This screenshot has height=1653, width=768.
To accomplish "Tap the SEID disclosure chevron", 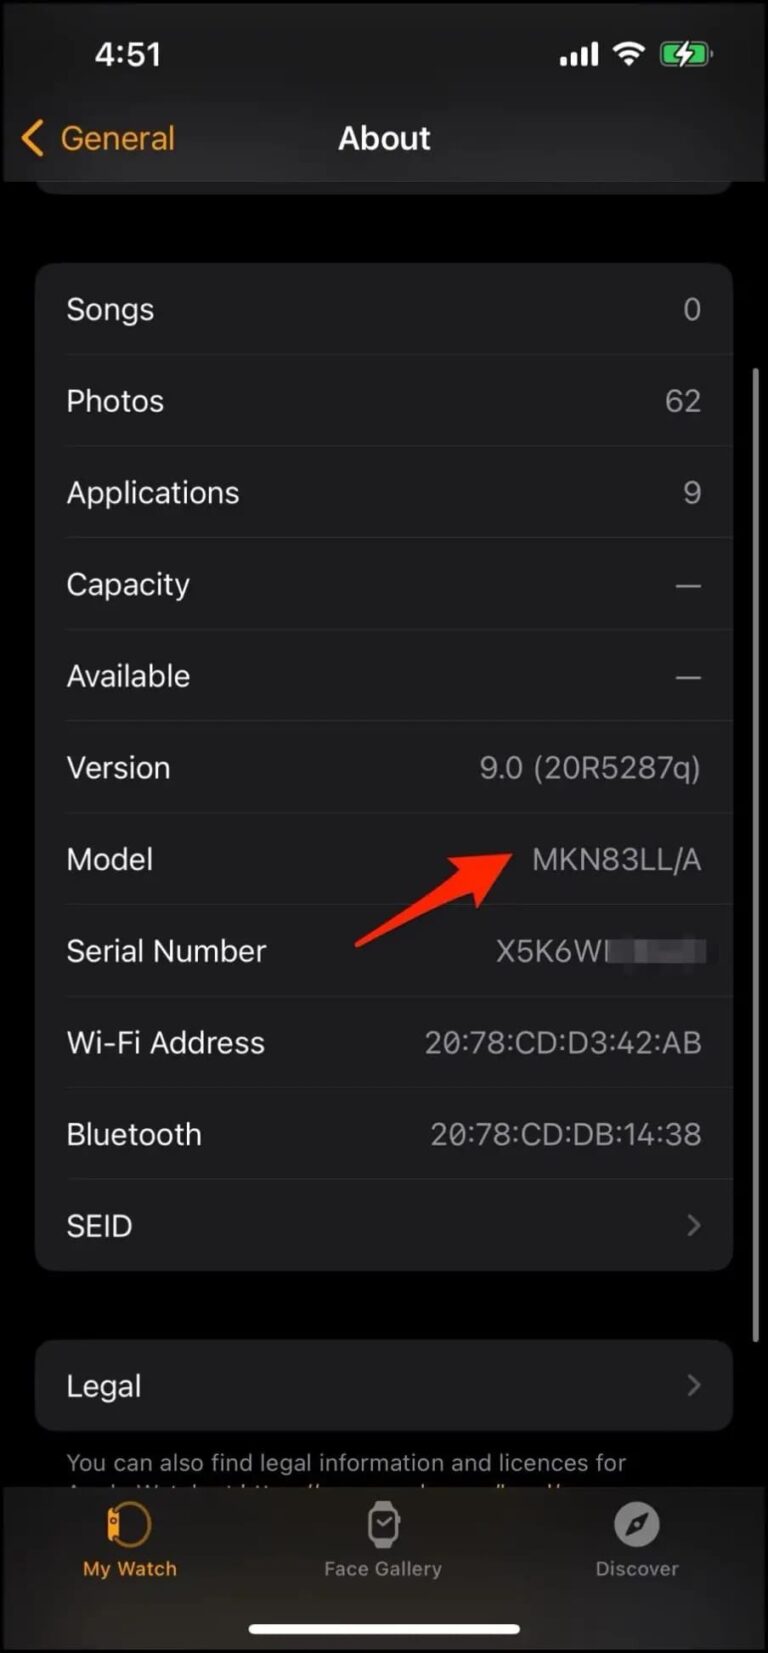I will pos(694,1225).
